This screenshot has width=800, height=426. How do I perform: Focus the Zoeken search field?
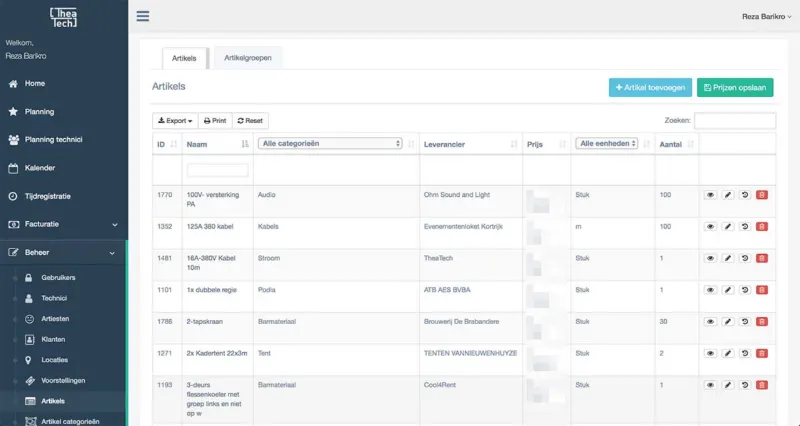click(735, 120)
